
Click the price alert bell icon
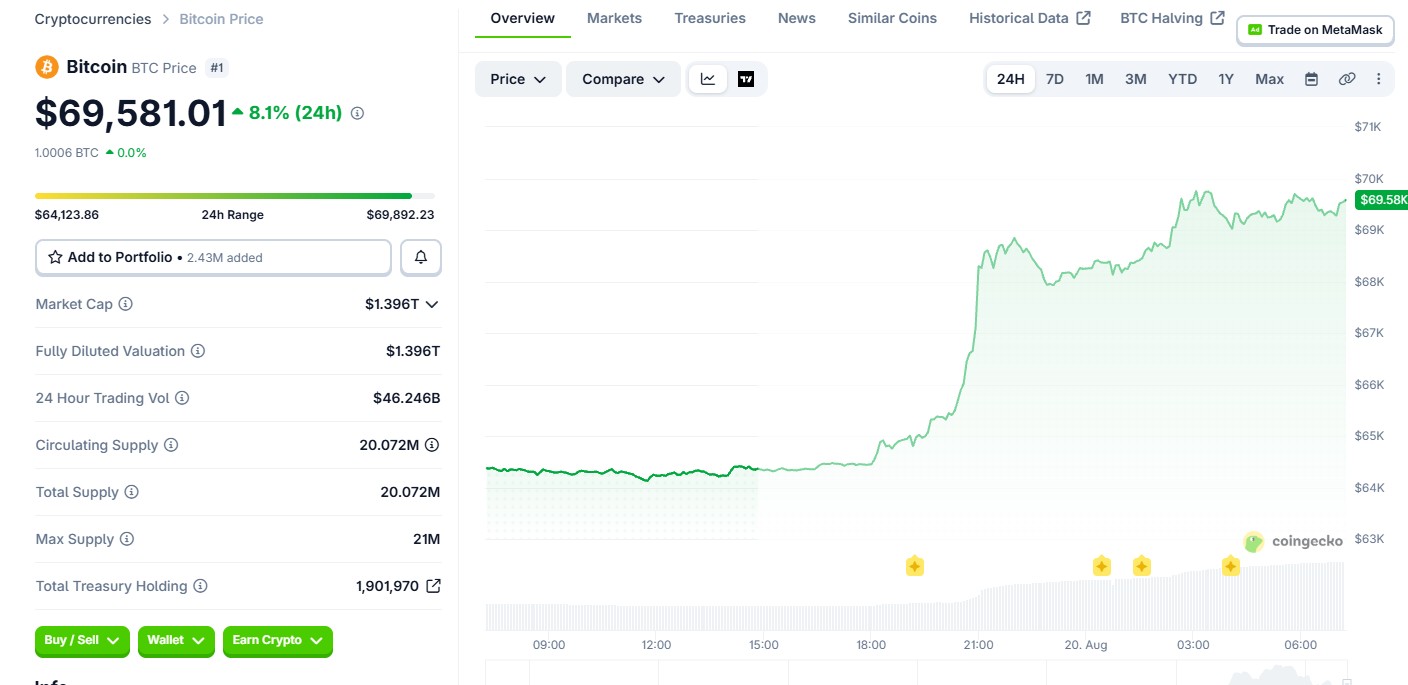[421, 257]
